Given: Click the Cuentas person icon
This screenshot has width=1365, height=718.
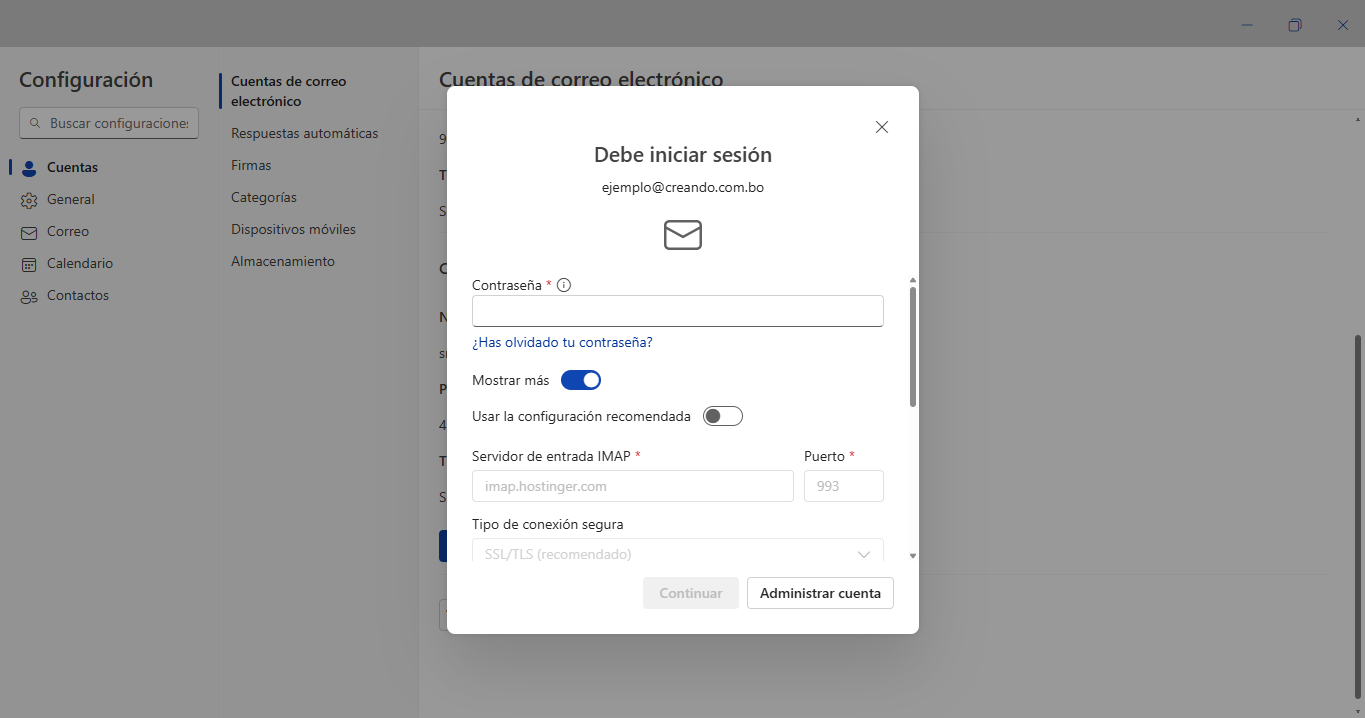Looking at the screenshot, I should tap(29, 168).
